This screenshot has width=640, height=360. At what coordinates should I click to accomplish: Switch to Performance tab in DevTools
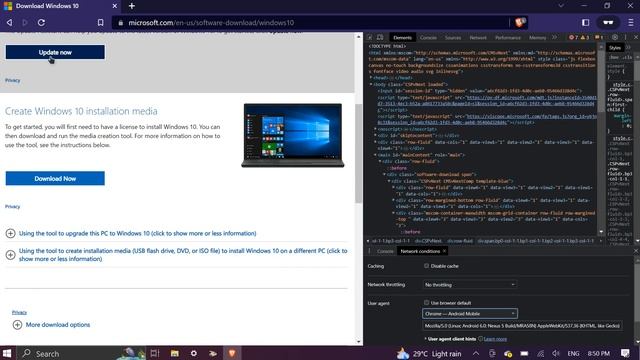tap(508, 38)
